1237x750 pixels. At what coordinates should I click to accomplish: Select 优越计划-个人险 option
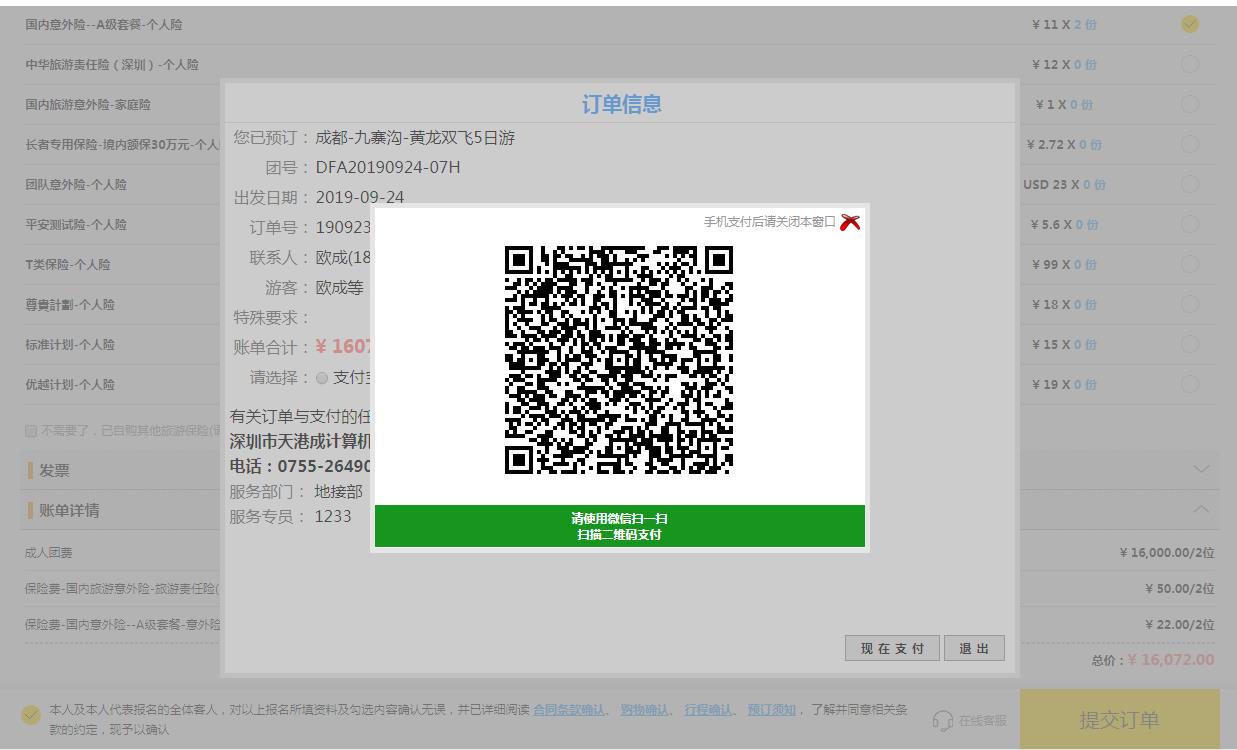1190,384
